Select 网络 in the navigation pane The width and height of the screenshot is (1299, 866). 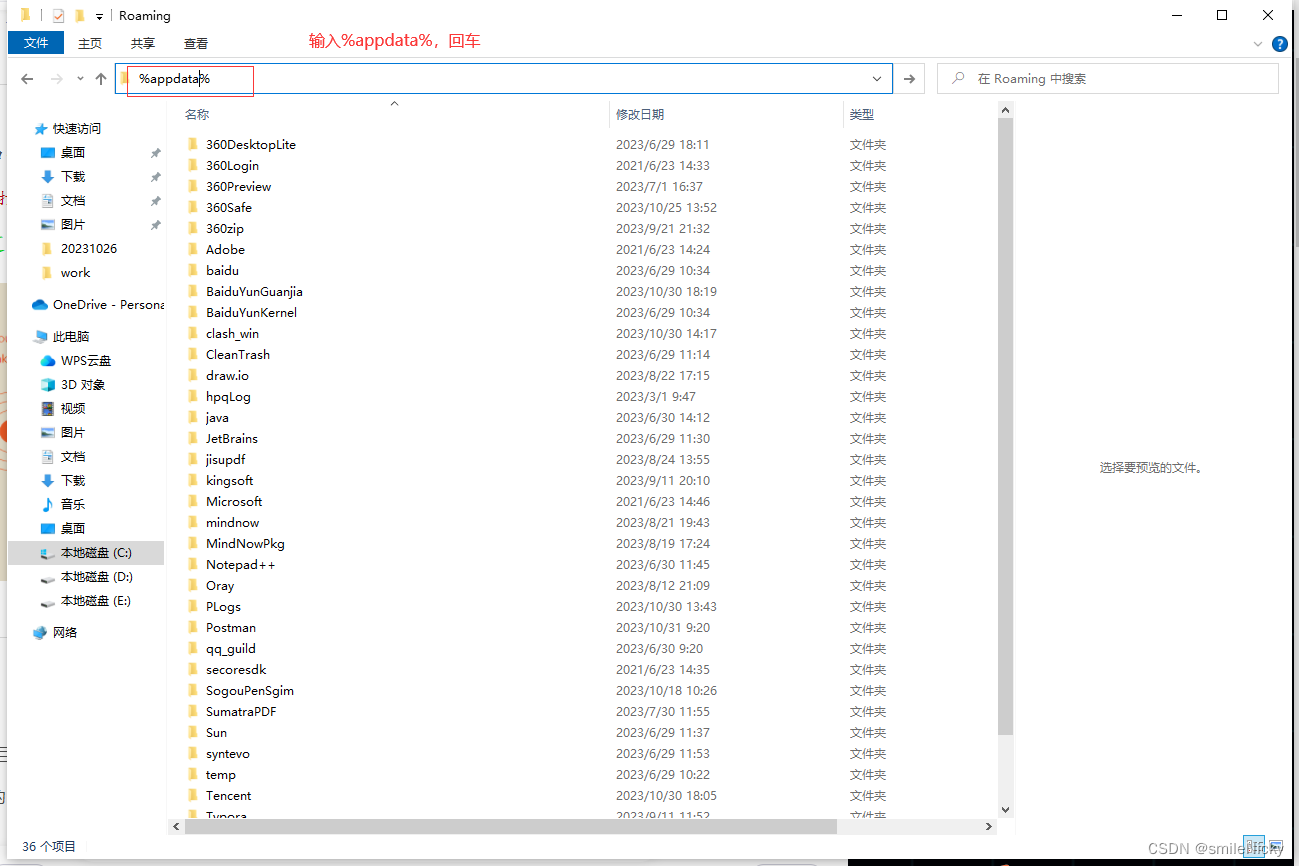tap(65, 633)
